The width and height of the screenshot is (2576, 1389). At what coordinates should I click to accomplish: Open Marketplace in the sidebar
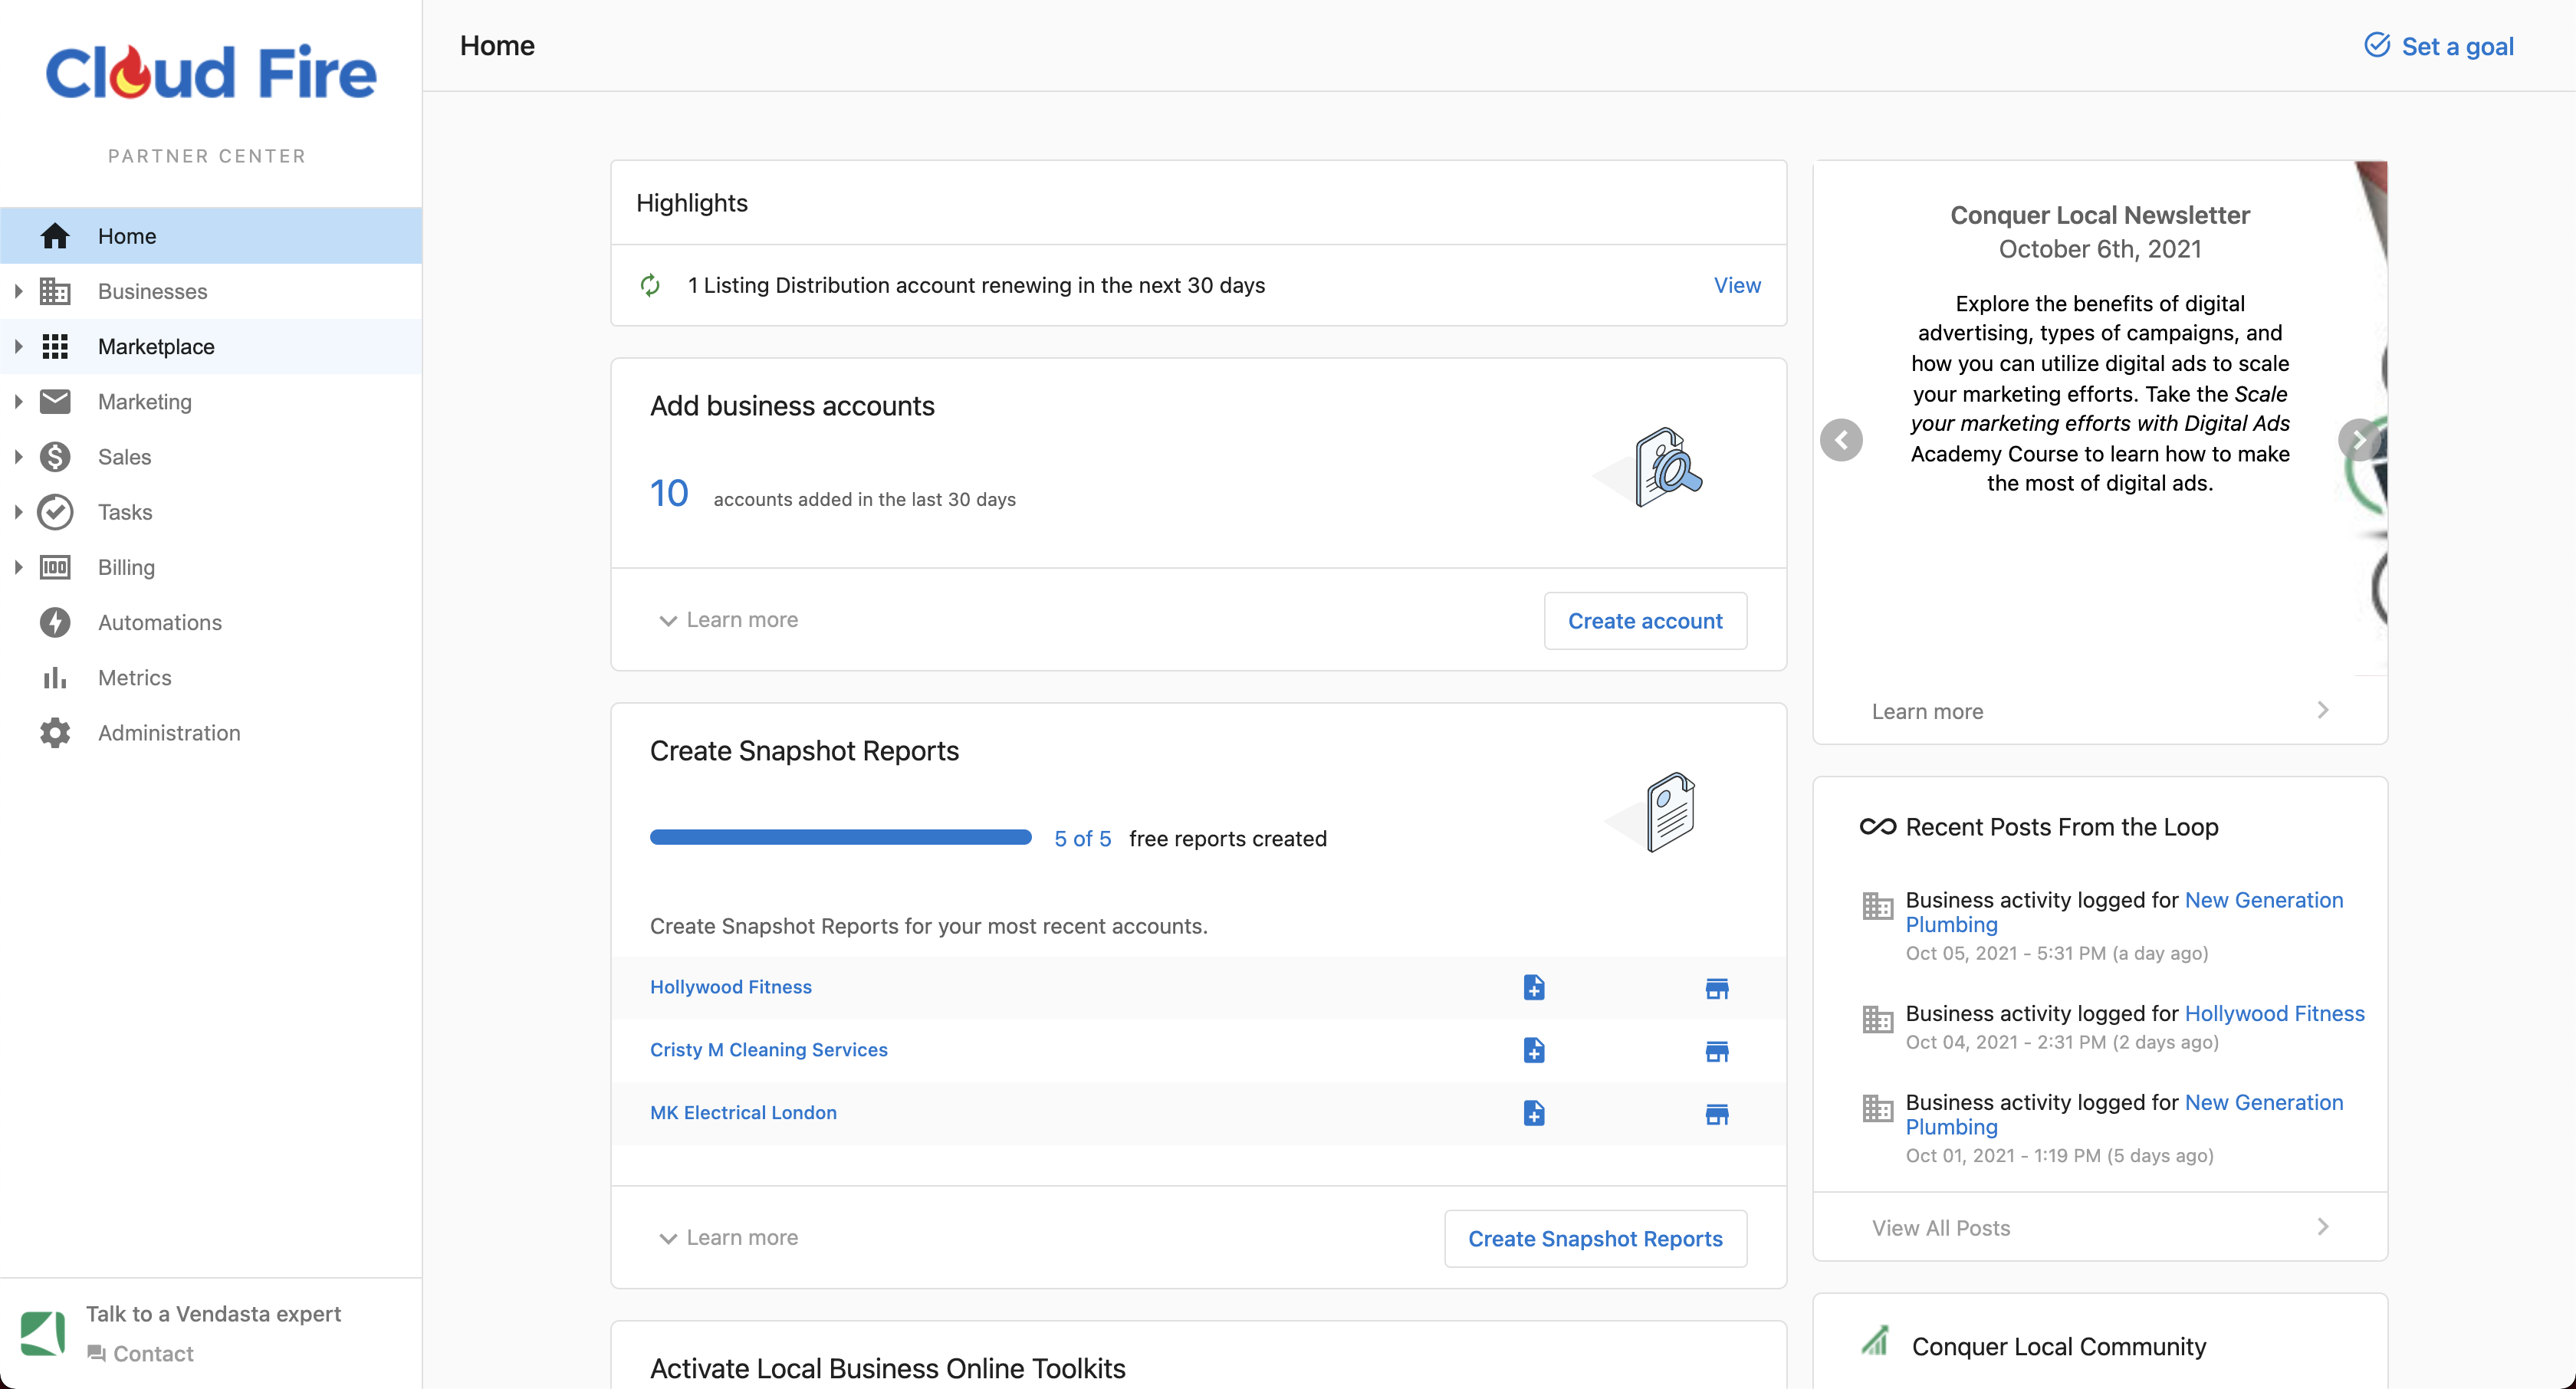211,346
